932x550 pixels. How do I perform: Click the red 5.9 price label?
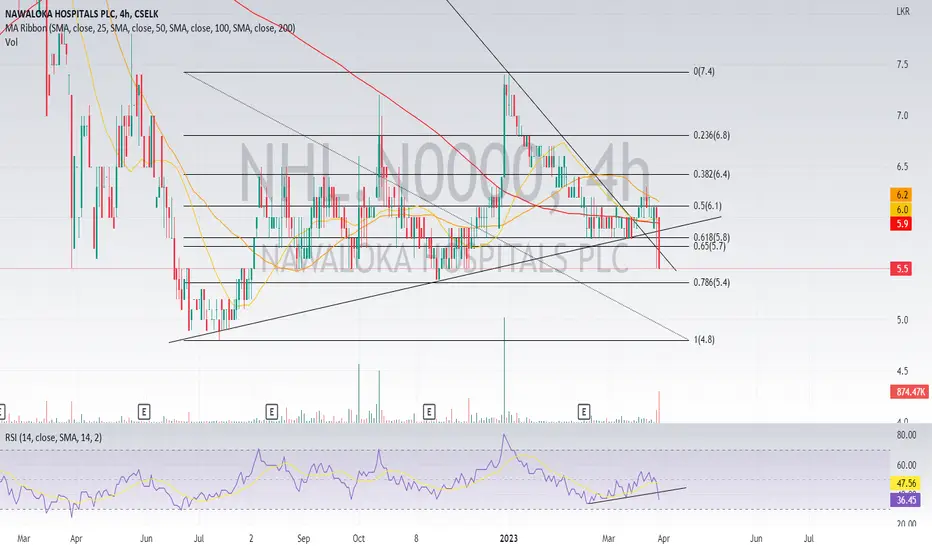click(x=902, y=224)
